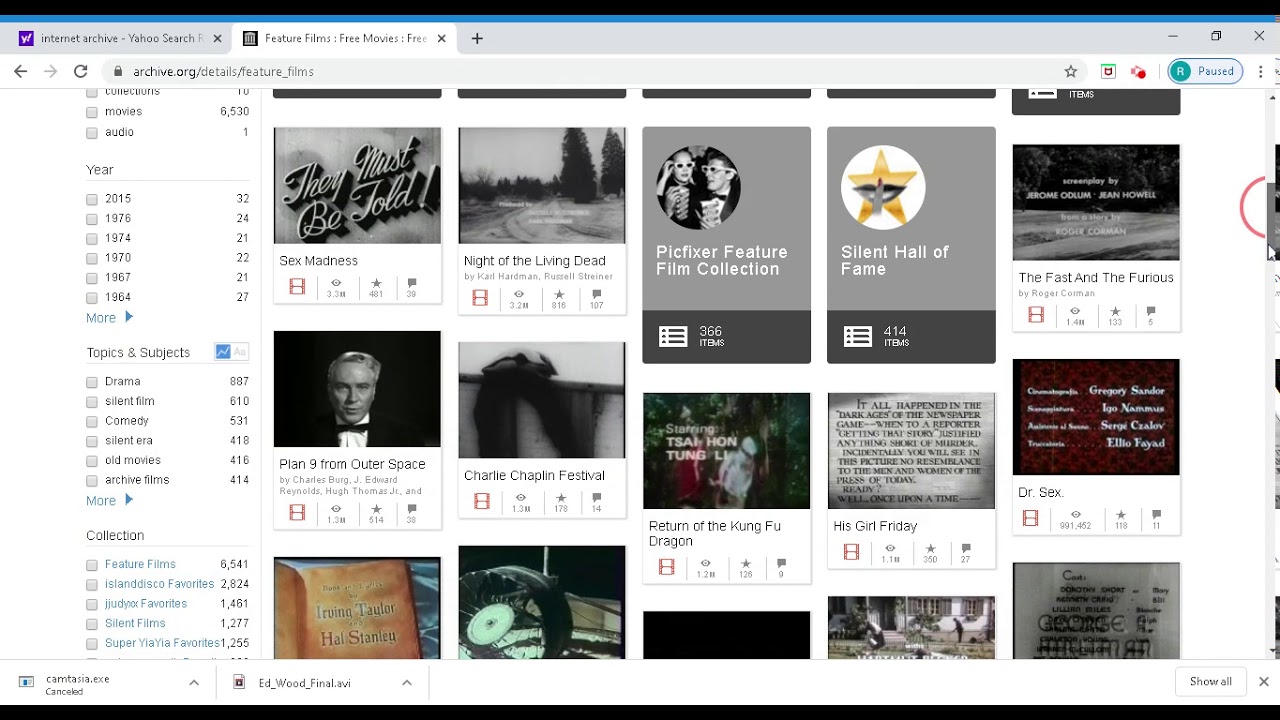Viewport: 1280px width, 720px height.
Task: Click Show all downloads button
Action: [x=1210, y=682]
